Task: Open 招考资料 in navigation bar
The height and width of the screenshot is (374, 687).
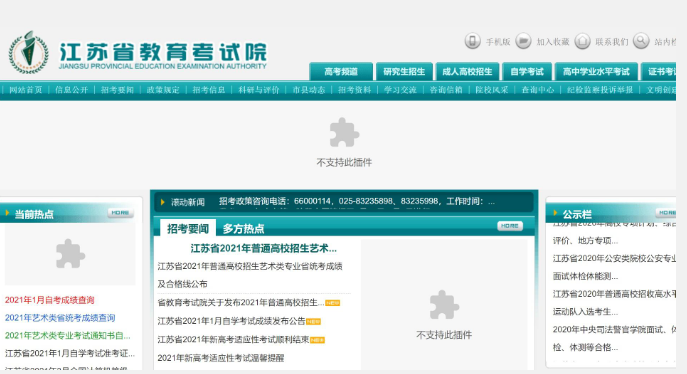Action: [x=354, y=90]
